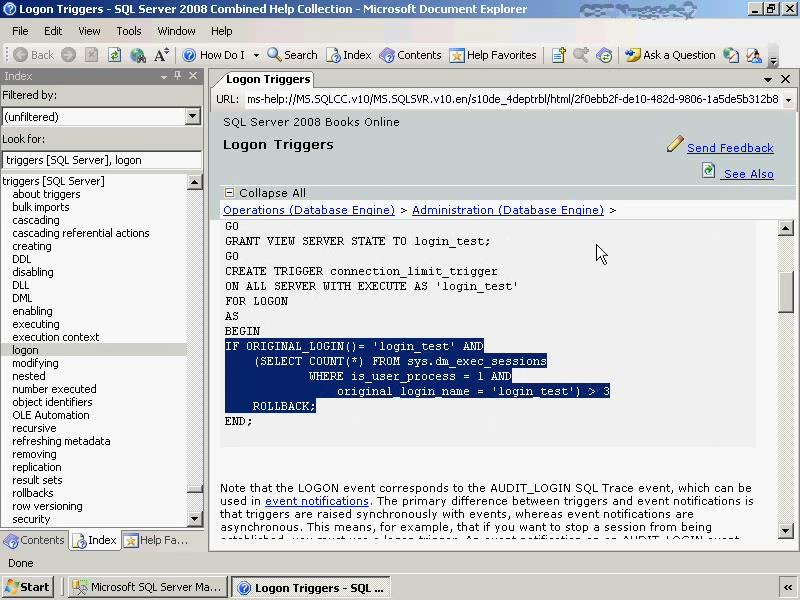Open the How Do I page

click(x=214, y=55)
